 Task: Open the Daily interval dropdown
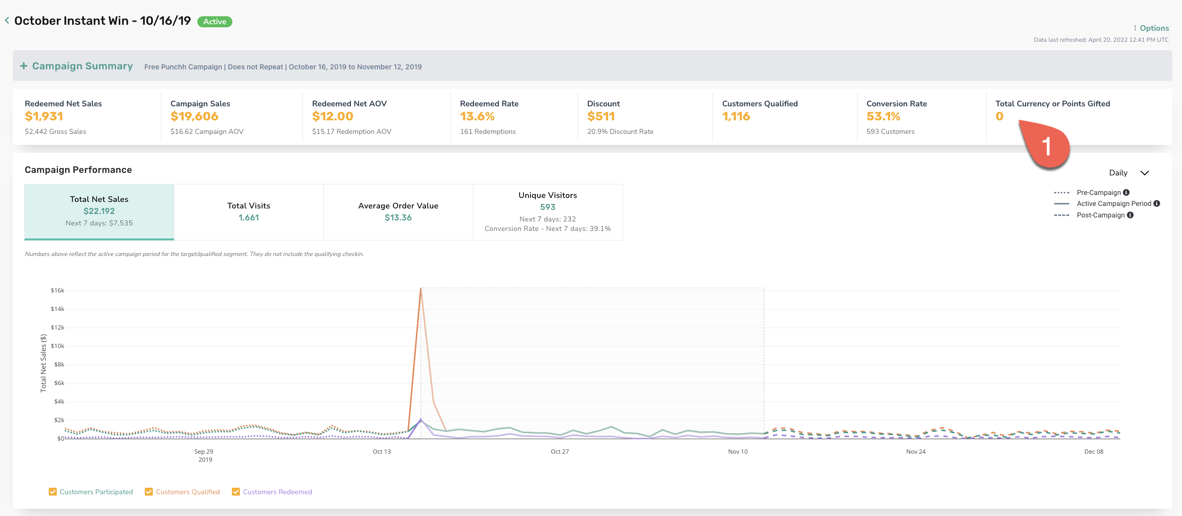click(x=1128, y=173)
